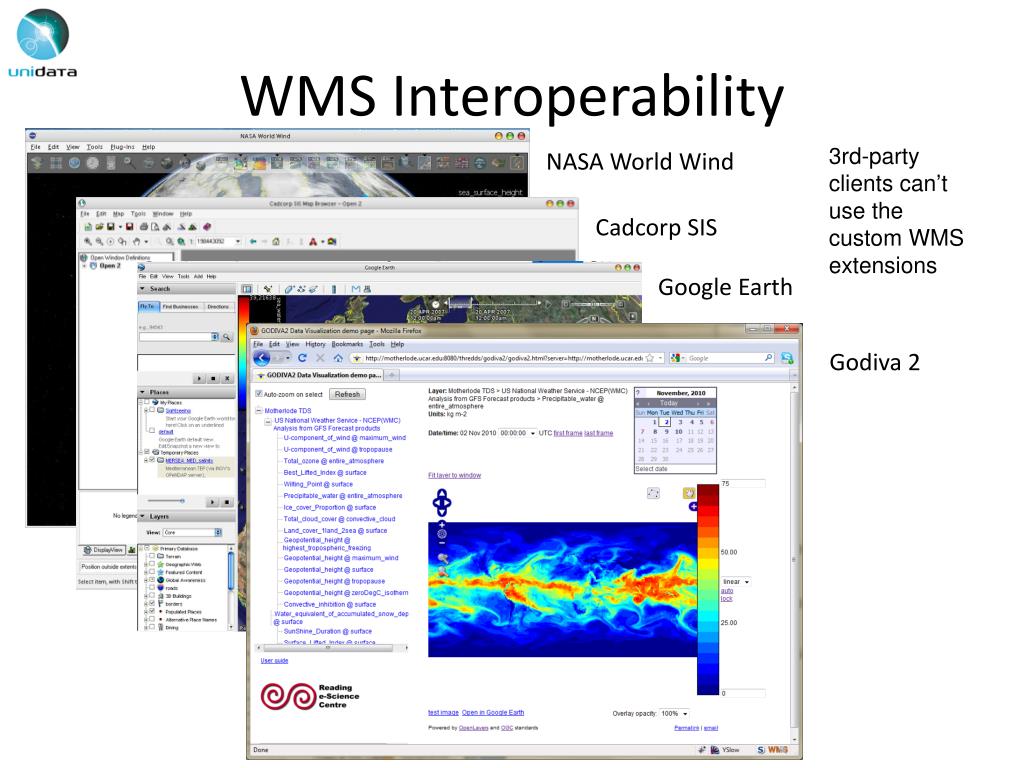Screen dimensions: 1024x768
Task: Toggle Temporary Places checkbox in Google Earth
Action: point(147,452)
